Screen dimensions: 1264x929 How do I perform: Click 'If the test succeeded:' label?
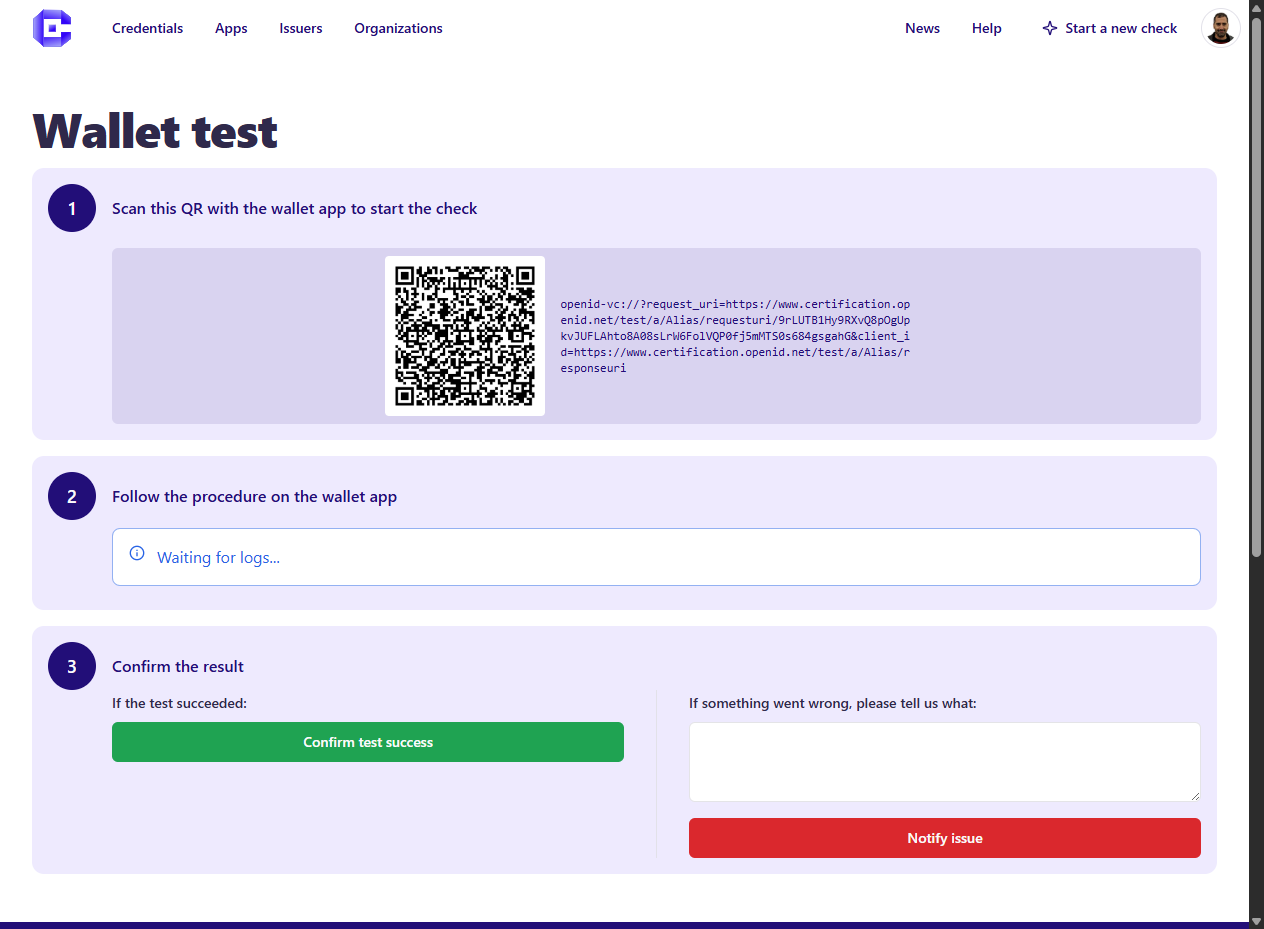click(179, 703)
